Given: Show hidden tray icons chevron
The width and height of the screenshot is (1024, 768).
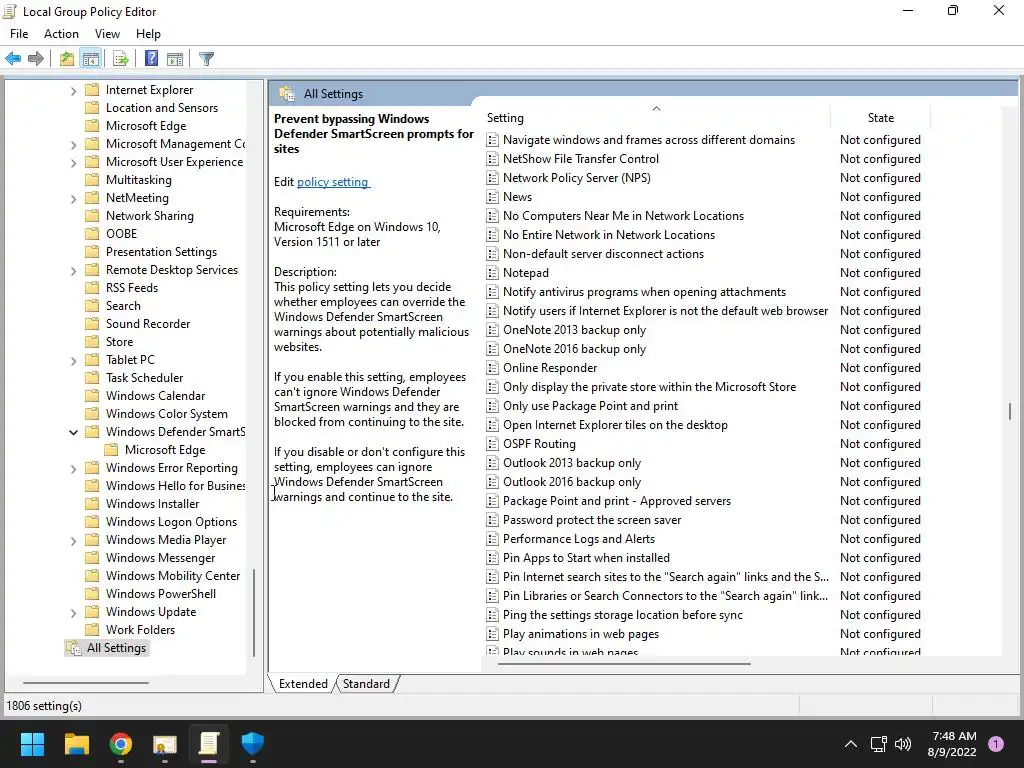Looking at the screenshot, I should pyautogui.click(x=851, y=744).
